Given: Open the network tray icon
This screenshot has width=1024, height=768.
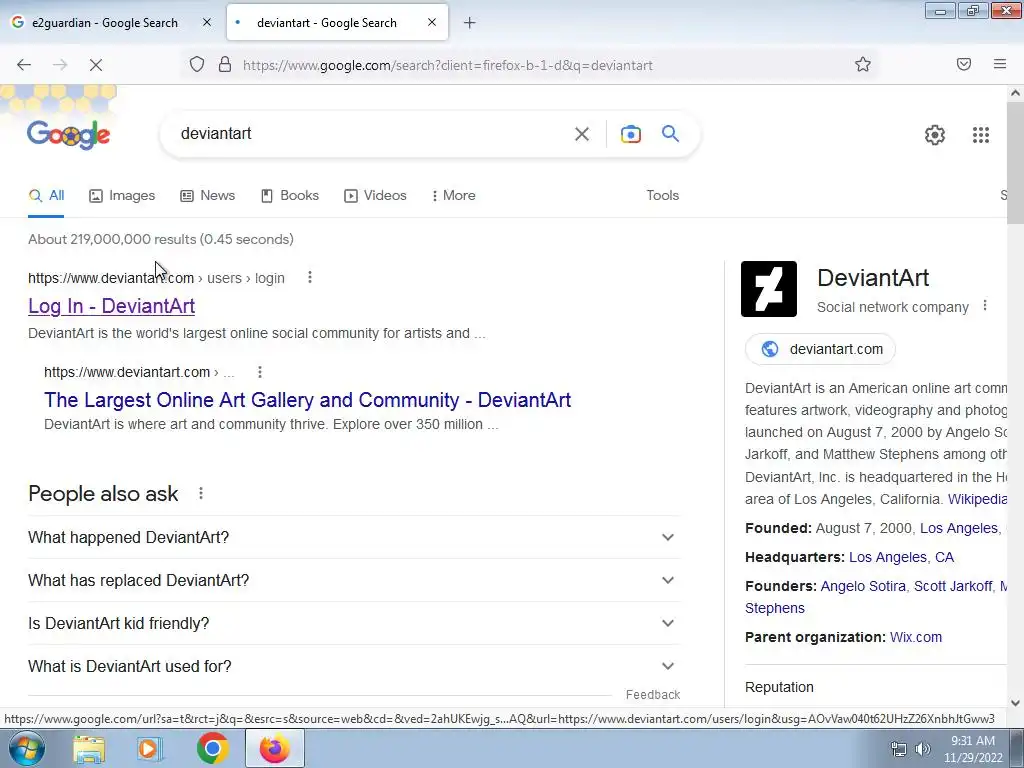Looking at the screenshot, I should click(x=899, y=749).
